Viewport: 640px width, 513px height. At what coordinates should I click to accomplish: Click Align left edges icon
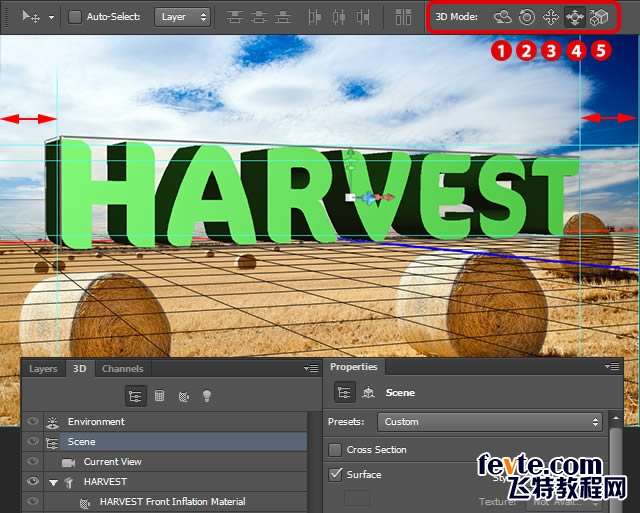(315, 17)
